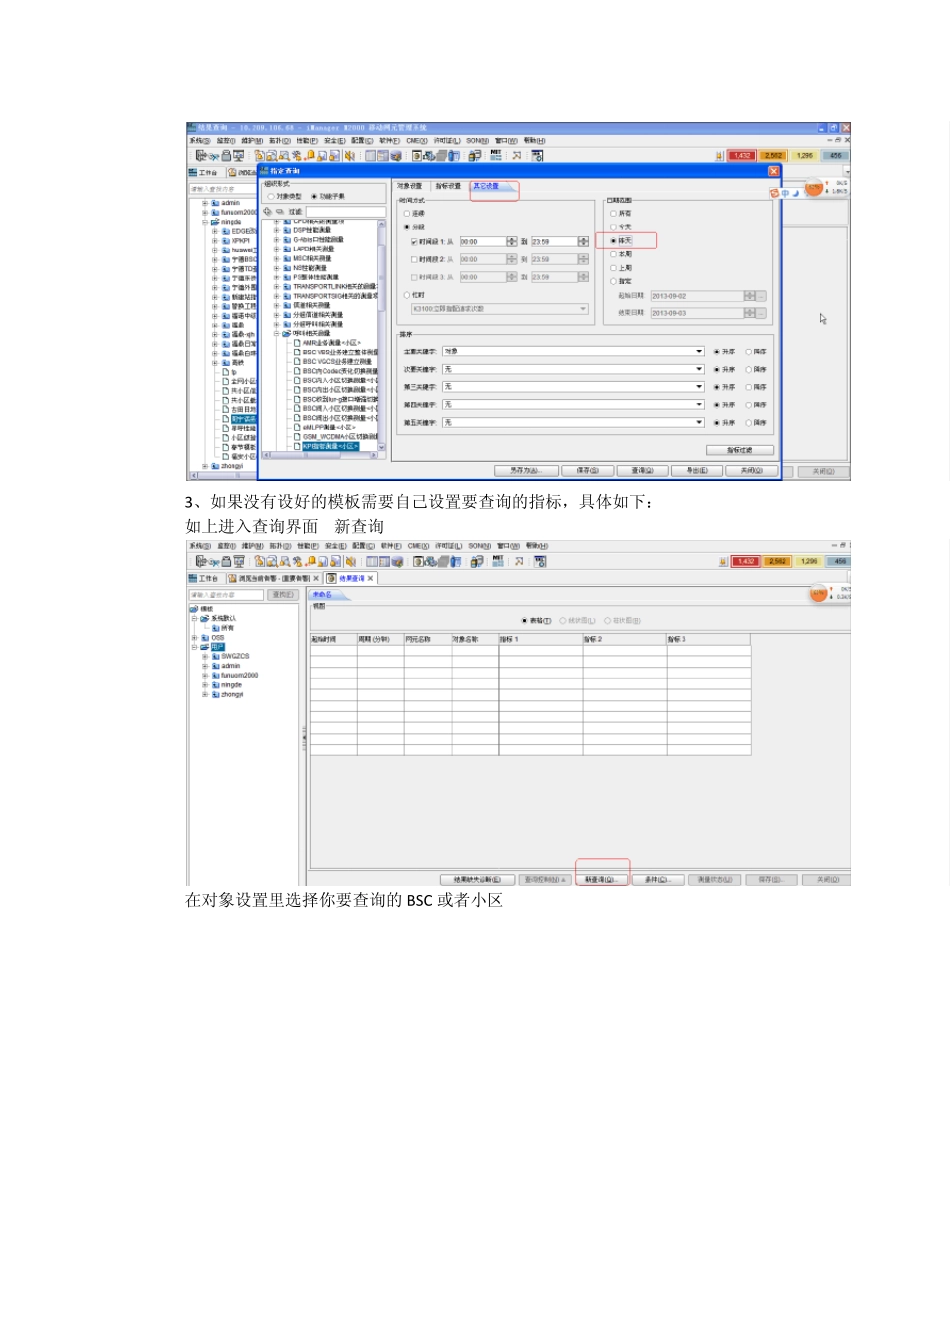Open the 结果查询 tab in lower window
Viewport: 950px width, 1344px height.
coord(351,578)
